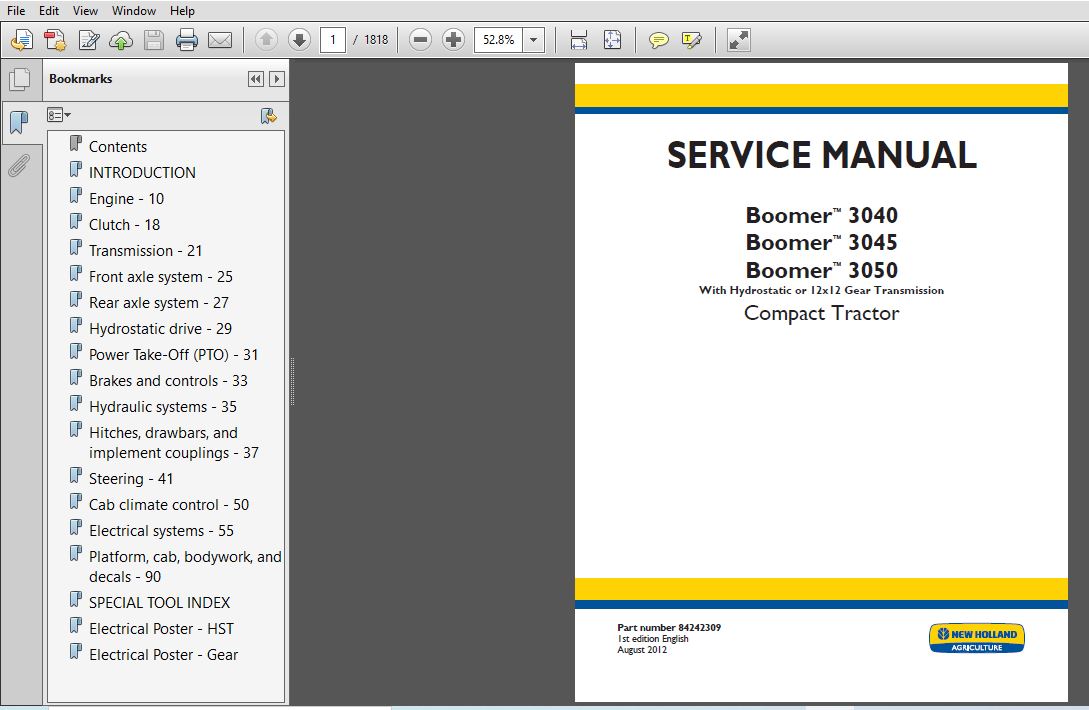This screenshot has width=1089, height=710.
Task: Zoom in with the plus icon
Action: click(x=453, y=40)
